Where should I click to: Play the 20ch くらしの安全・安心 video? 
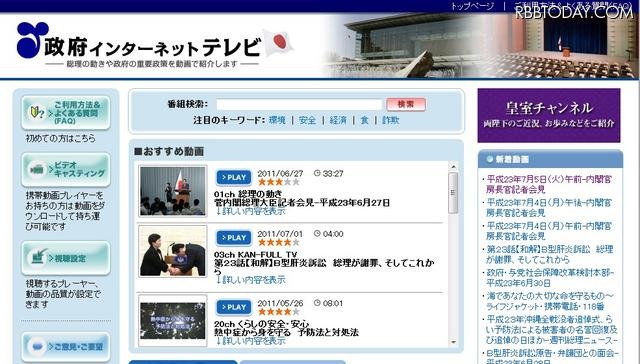[234, 307]
